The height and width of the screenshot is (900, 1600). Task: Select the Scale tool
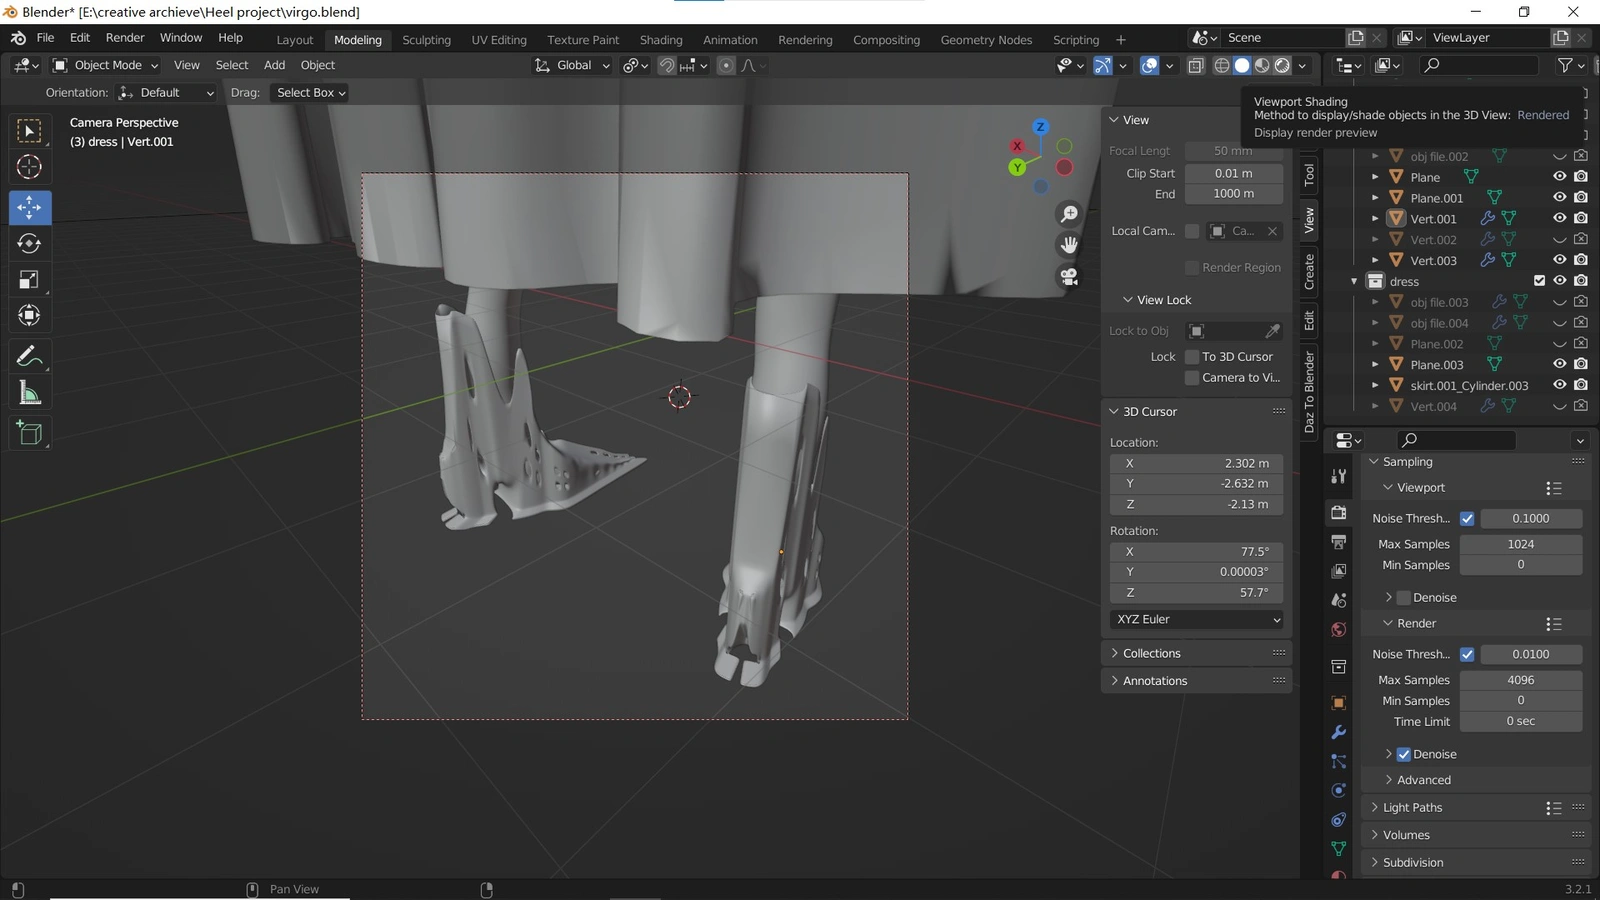29,280
